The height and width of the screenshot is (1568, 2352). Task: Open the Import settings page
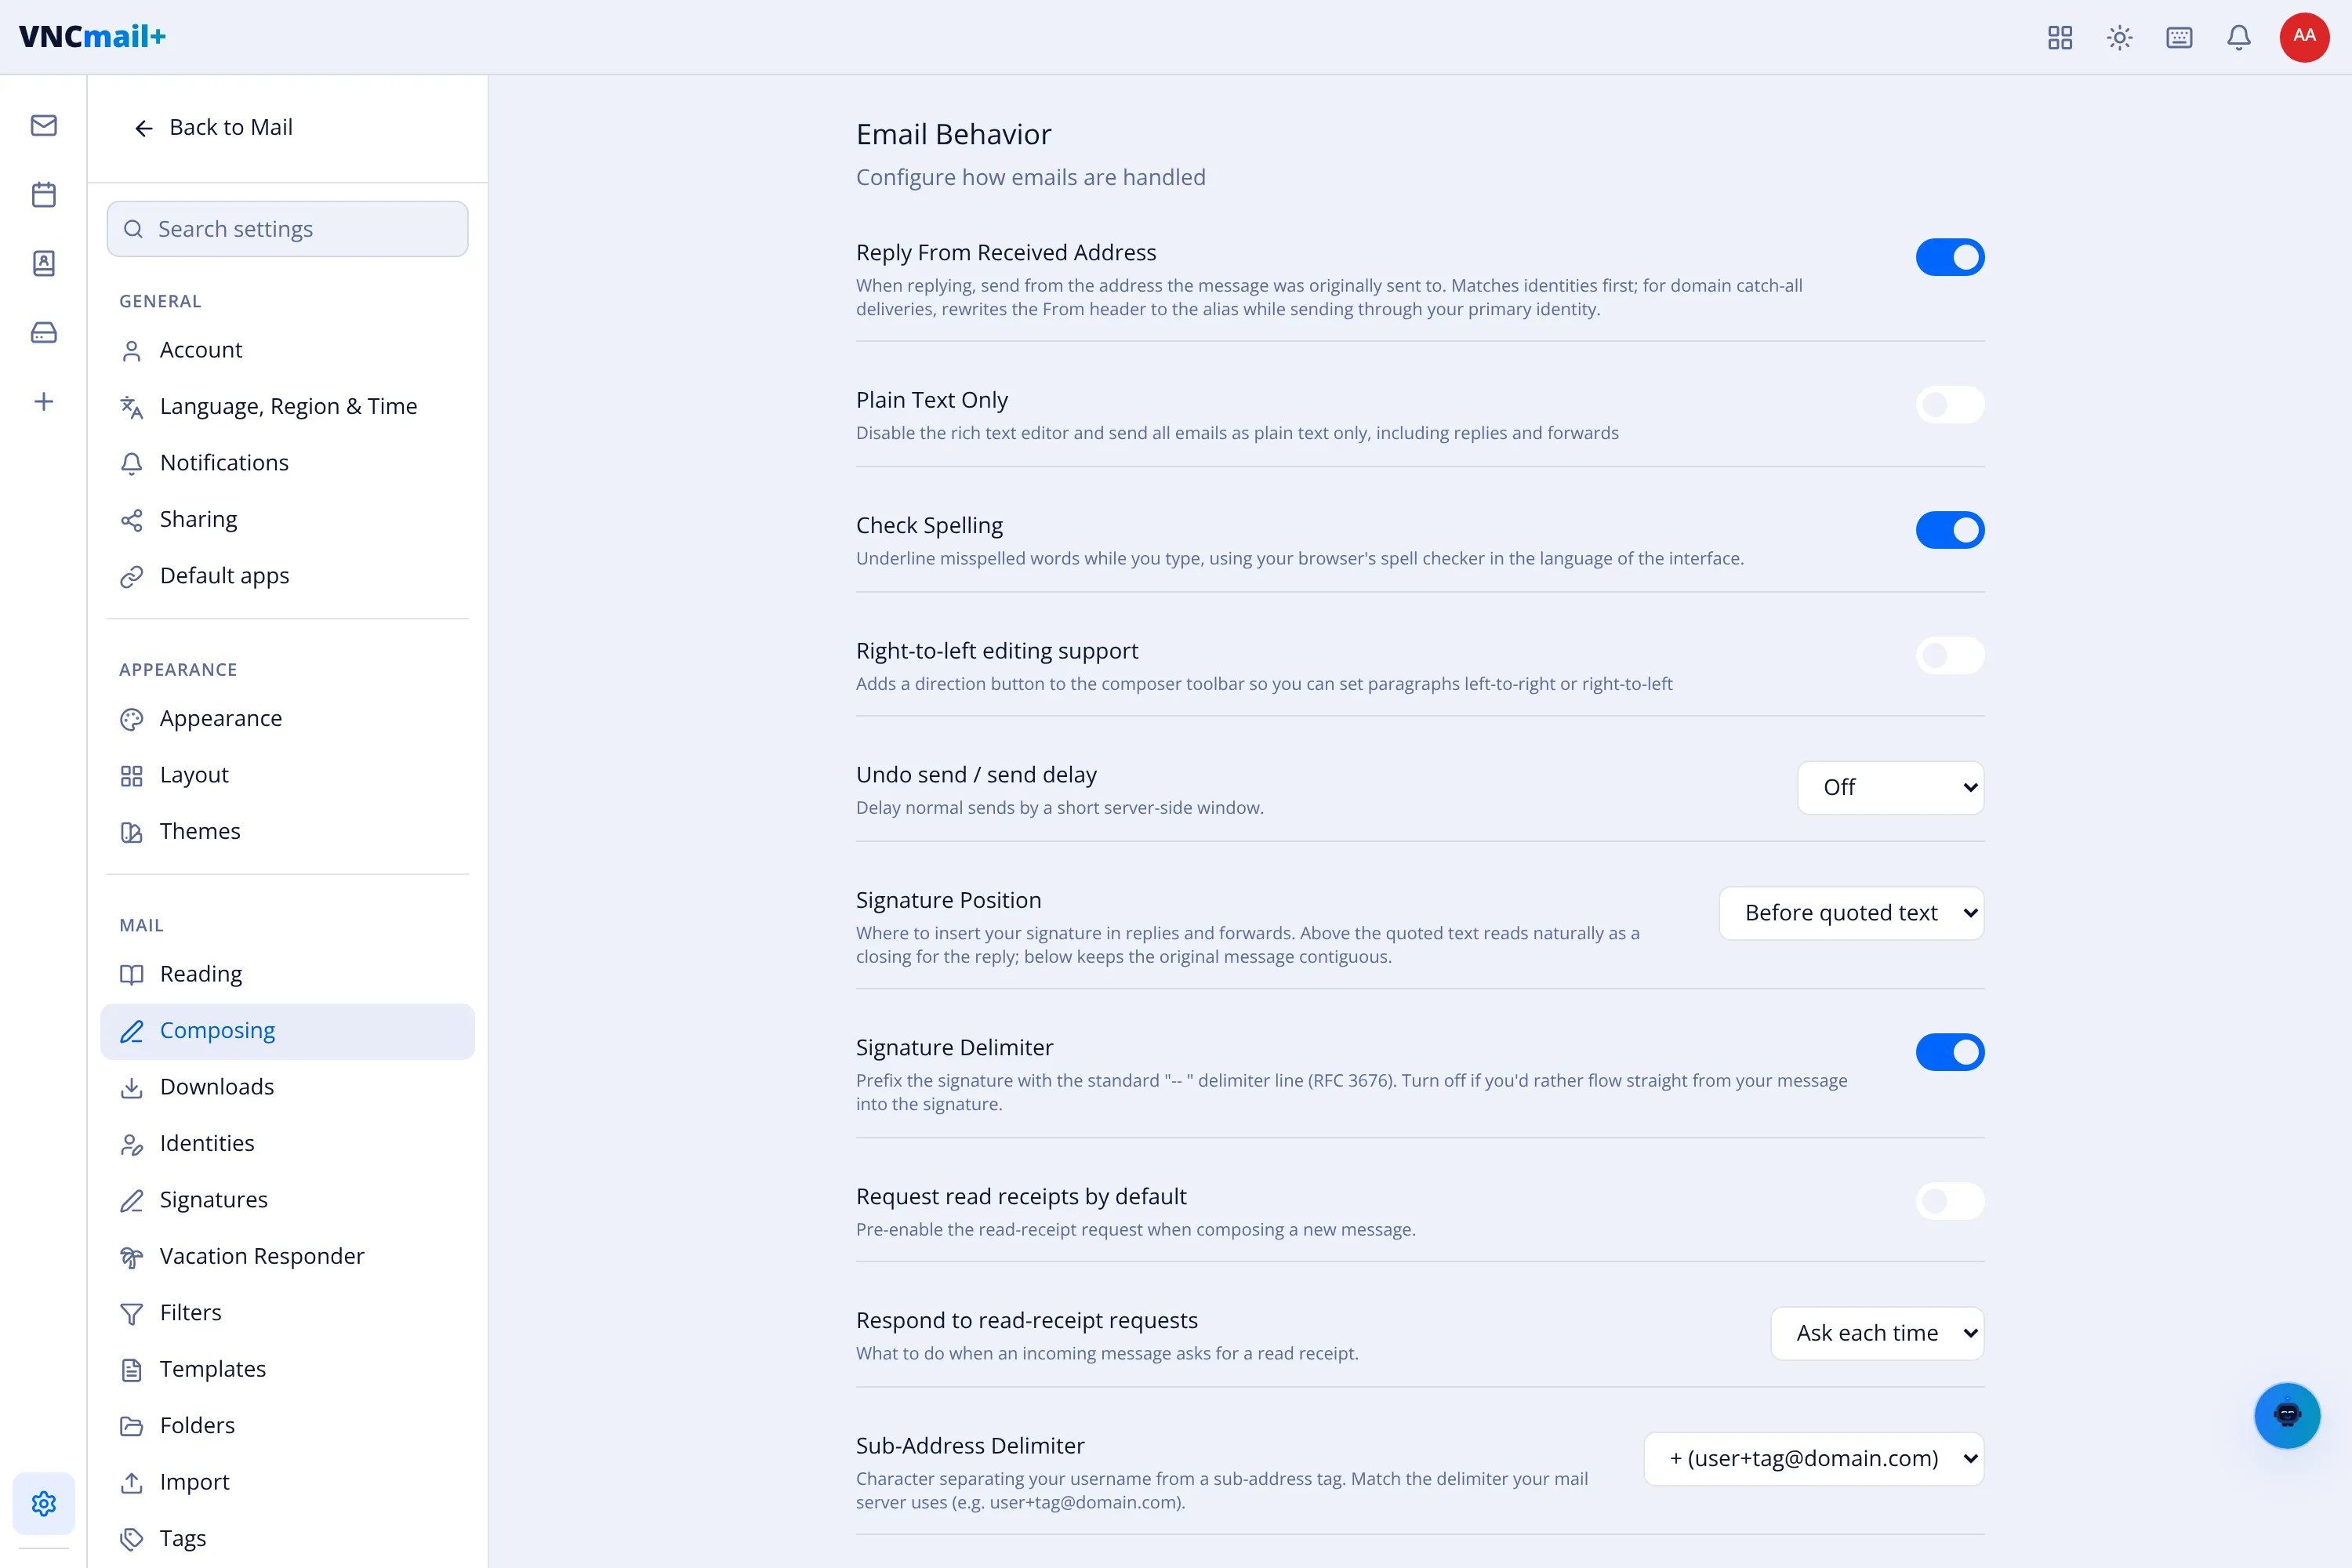[288, 1483]
